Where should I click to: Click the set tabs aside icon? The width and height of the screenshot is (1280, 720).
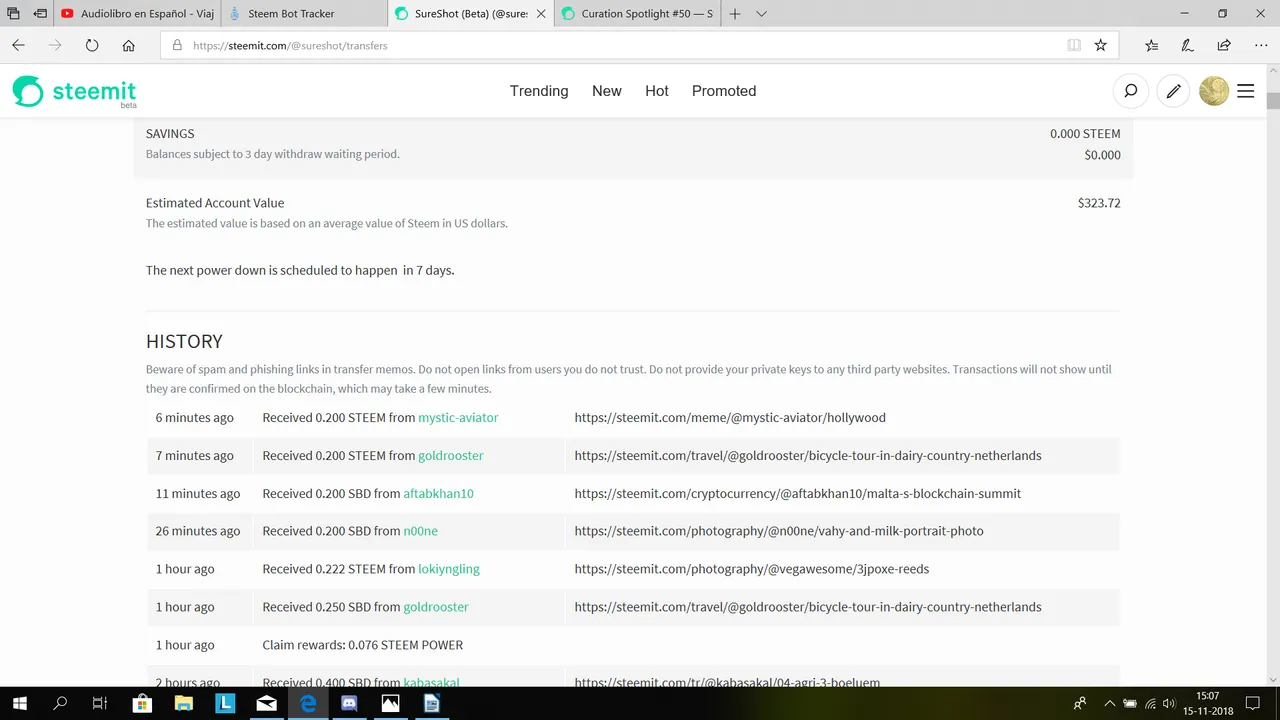point(40,14)
